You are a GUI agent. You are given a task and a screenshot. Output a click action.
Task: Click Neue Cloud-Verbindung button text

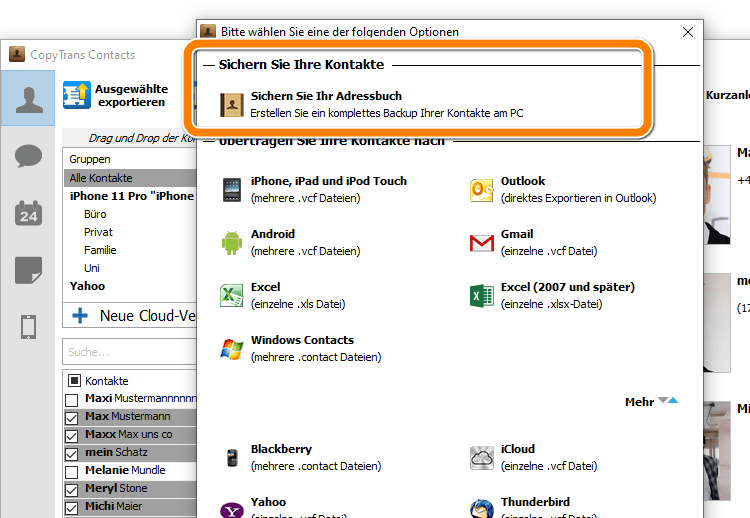[x=148, y=316]
